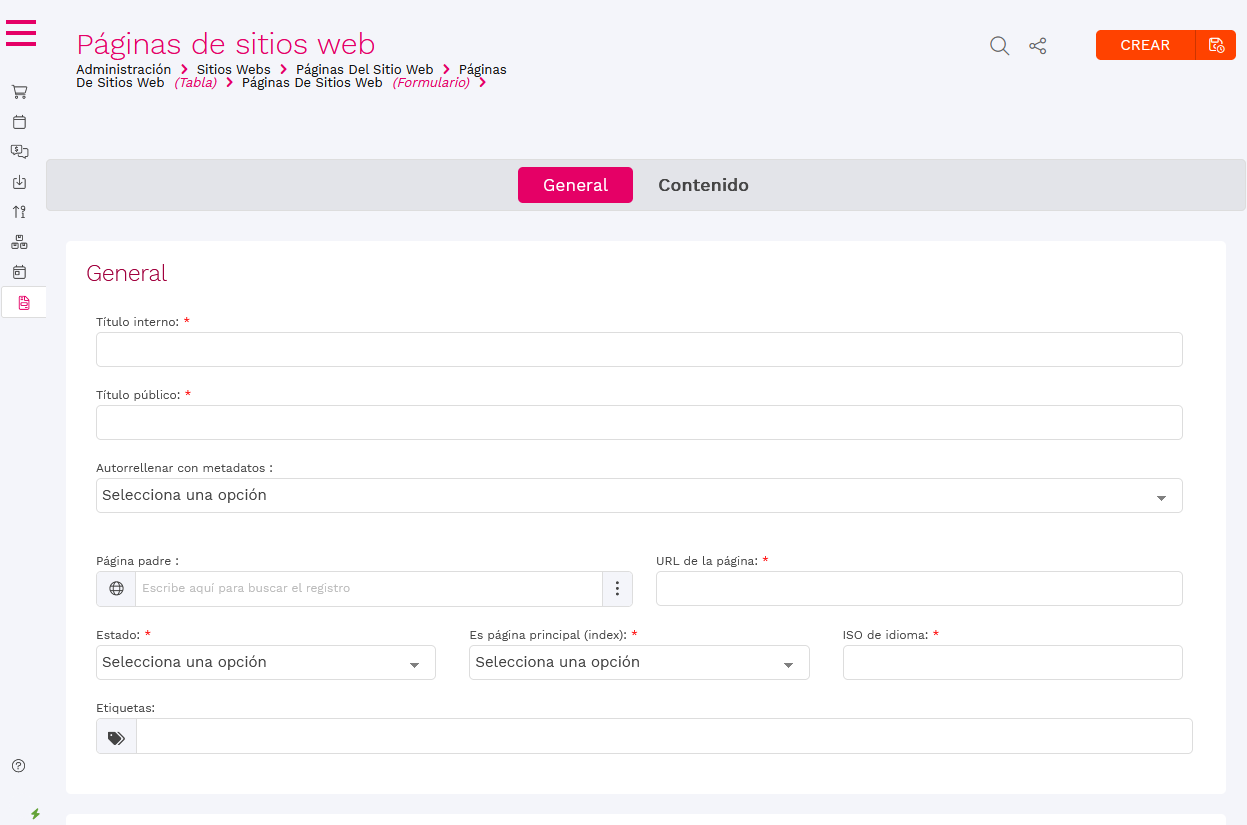The height and width of the screenshot is (825, 1247).
Task: Click the shopping cart sidebar icon
Action: point(19,92)
